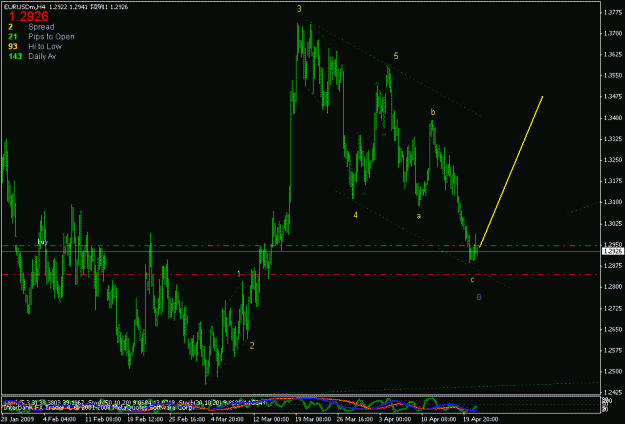This screenshot has height=424, width=625.
Task: Select the lowercase wave label a
Action: tap(419, 216)
